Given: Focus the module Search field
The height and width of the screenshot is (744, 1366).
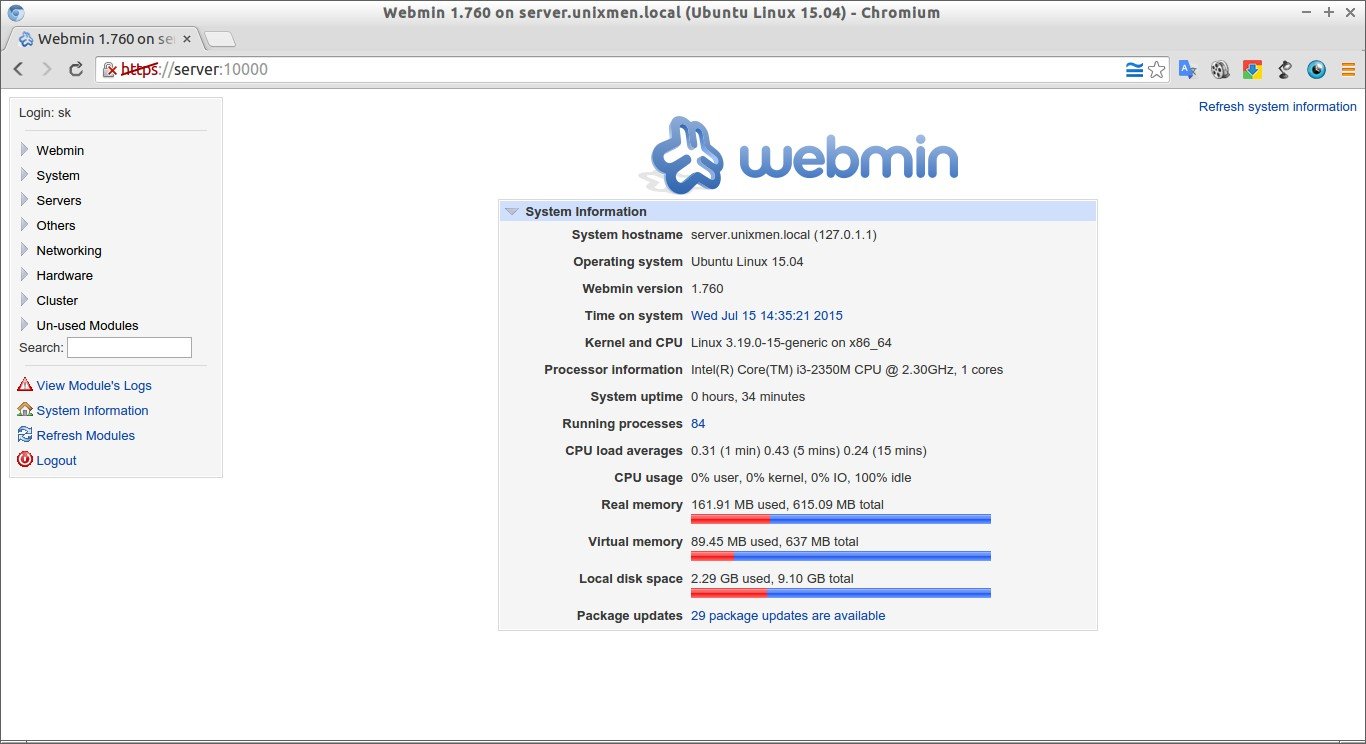Looking at the screenshot, I should pos(129,348).
